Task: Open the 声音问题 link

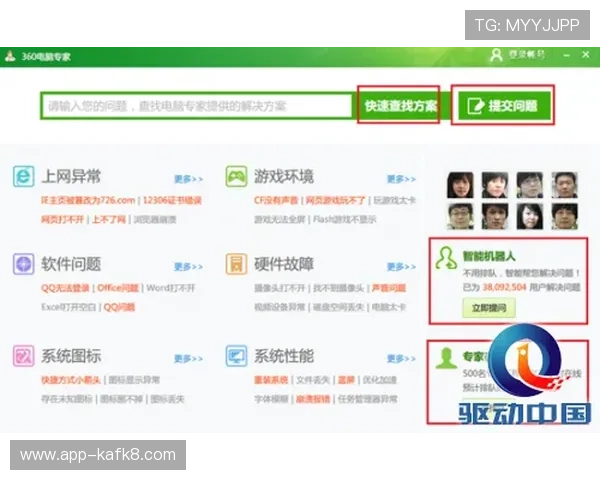Action: point(389,288)
